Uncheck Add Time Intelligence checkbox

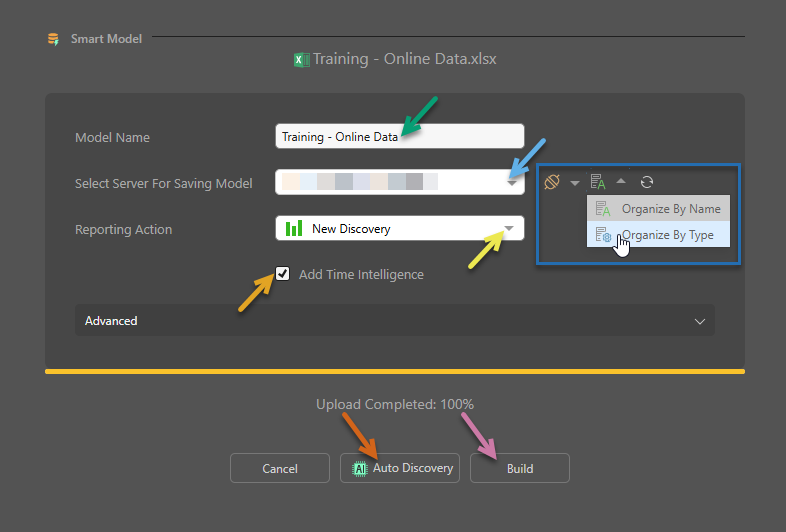(283, 274)
